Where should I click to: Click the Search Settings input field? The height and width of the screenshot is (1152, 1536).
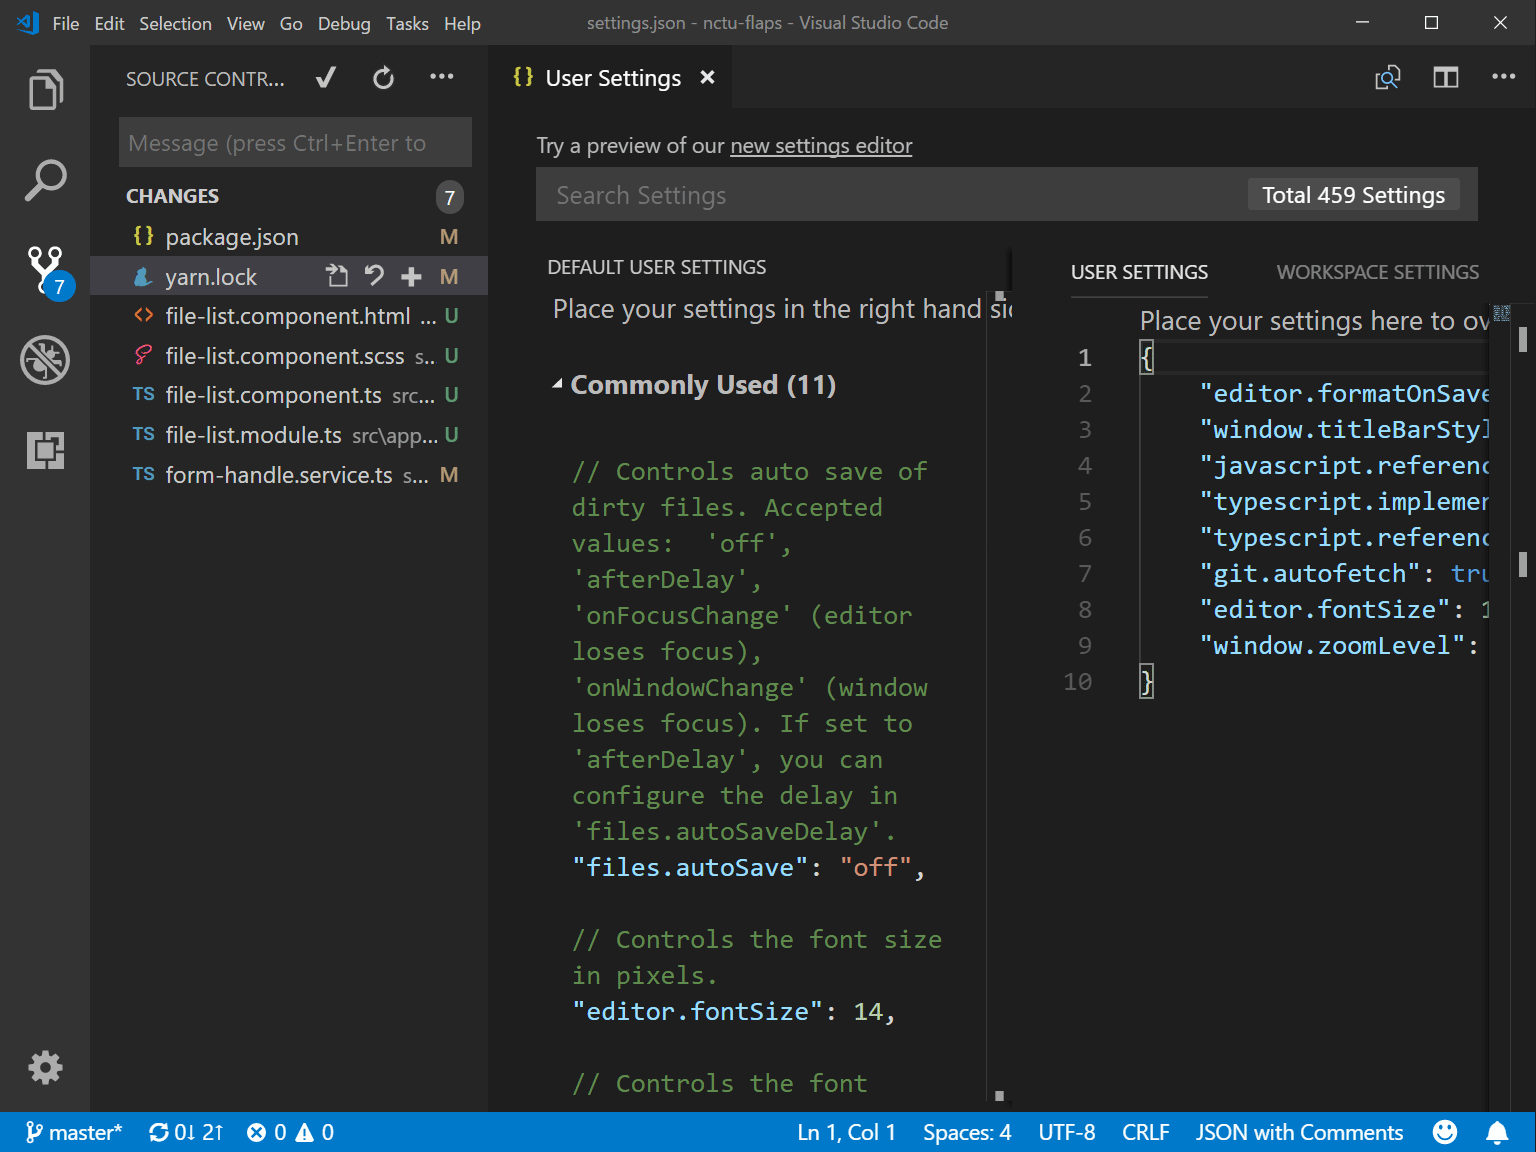[x=880, y=194]
